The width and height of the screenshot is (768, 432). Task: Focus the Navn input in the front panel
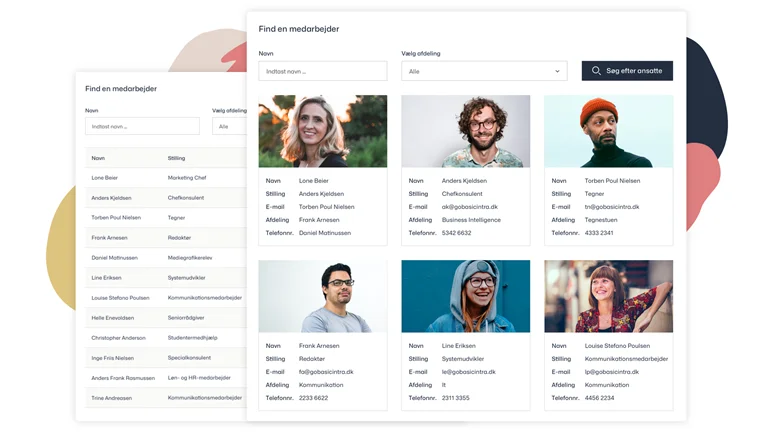[323, 71]
